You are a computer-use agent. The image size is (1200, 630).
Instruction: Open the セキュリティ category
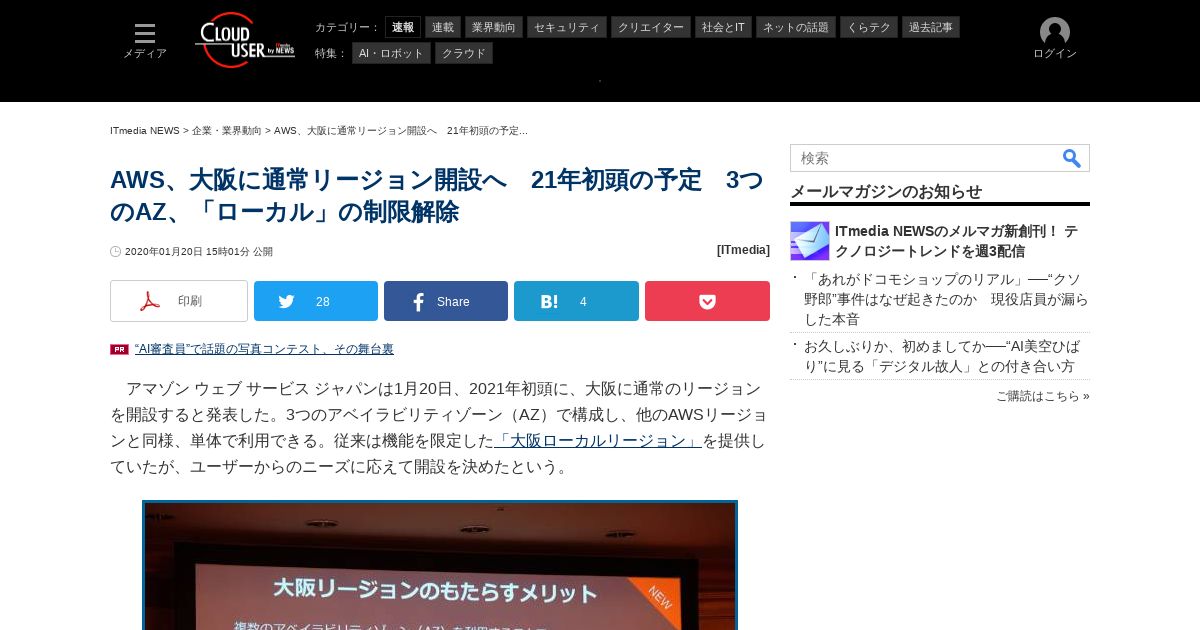tap(567, 27)
